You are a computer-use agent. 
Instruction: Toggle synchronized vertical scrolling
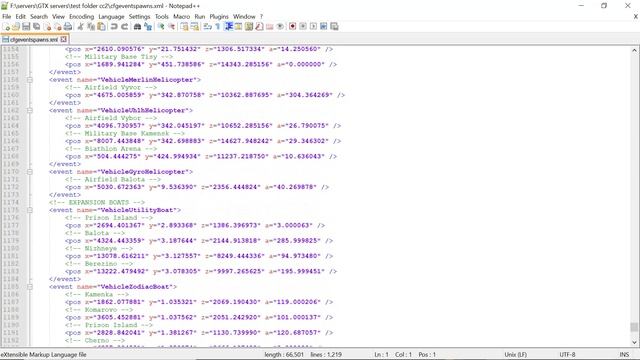pos(184,27)
